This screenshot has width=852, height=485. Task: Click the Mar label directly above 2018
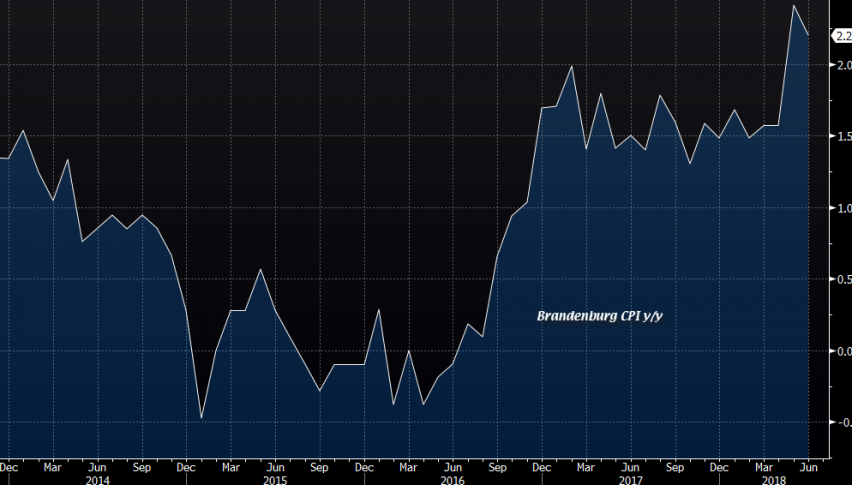pyautogui.click(x=765, y=467)
